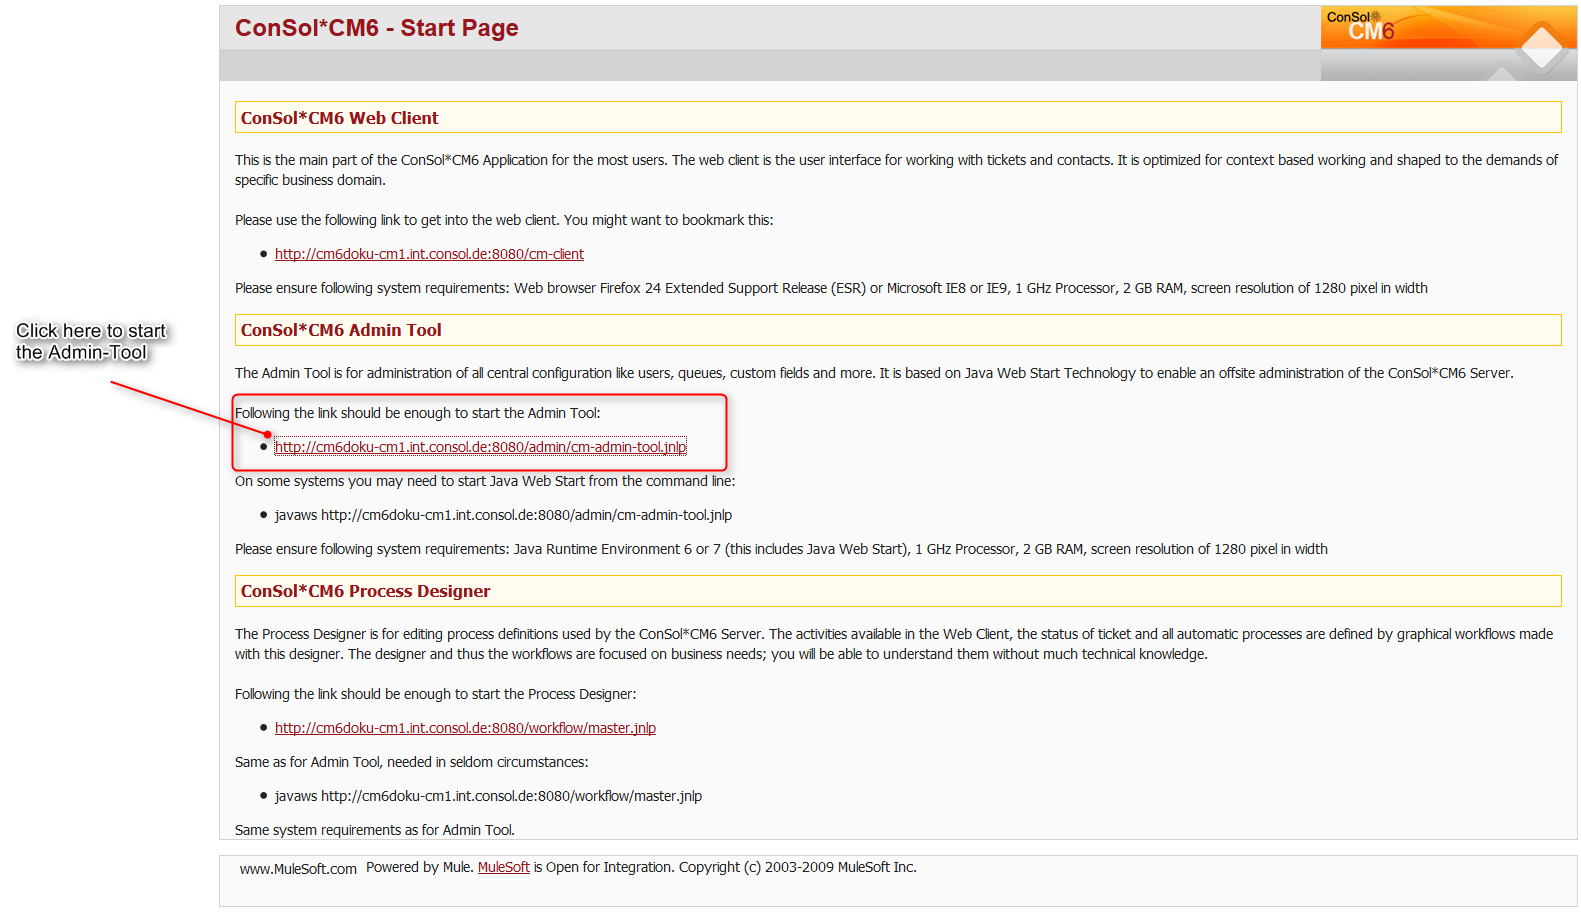Image resolution: width=1581 pixels, height=913 pixels.
Task: Click the ConSol CM6 logo
Action: pos(1448,43)
